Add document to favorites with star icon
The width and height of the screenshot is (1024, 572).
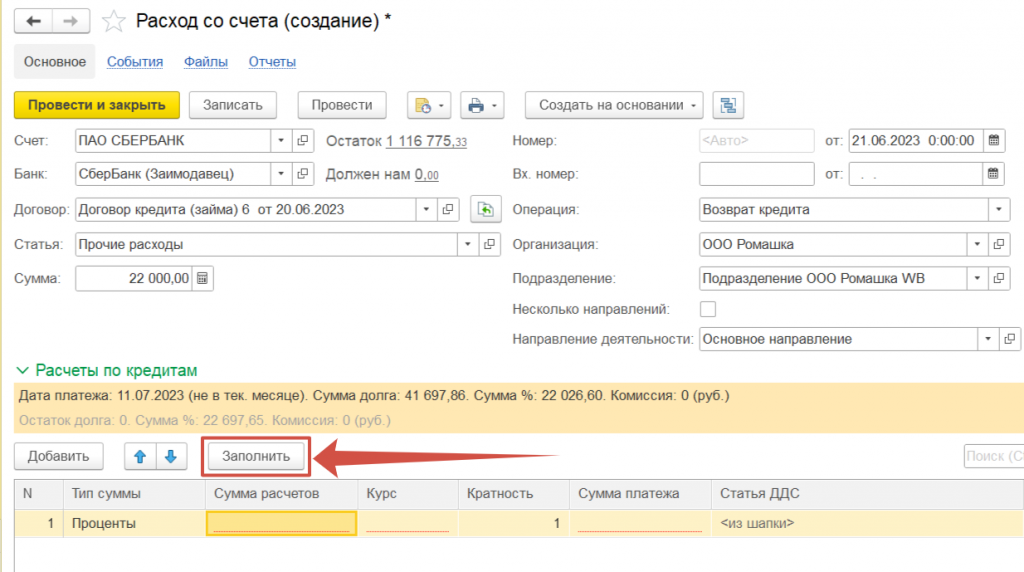pyautogui.click(x=115, y=21)
